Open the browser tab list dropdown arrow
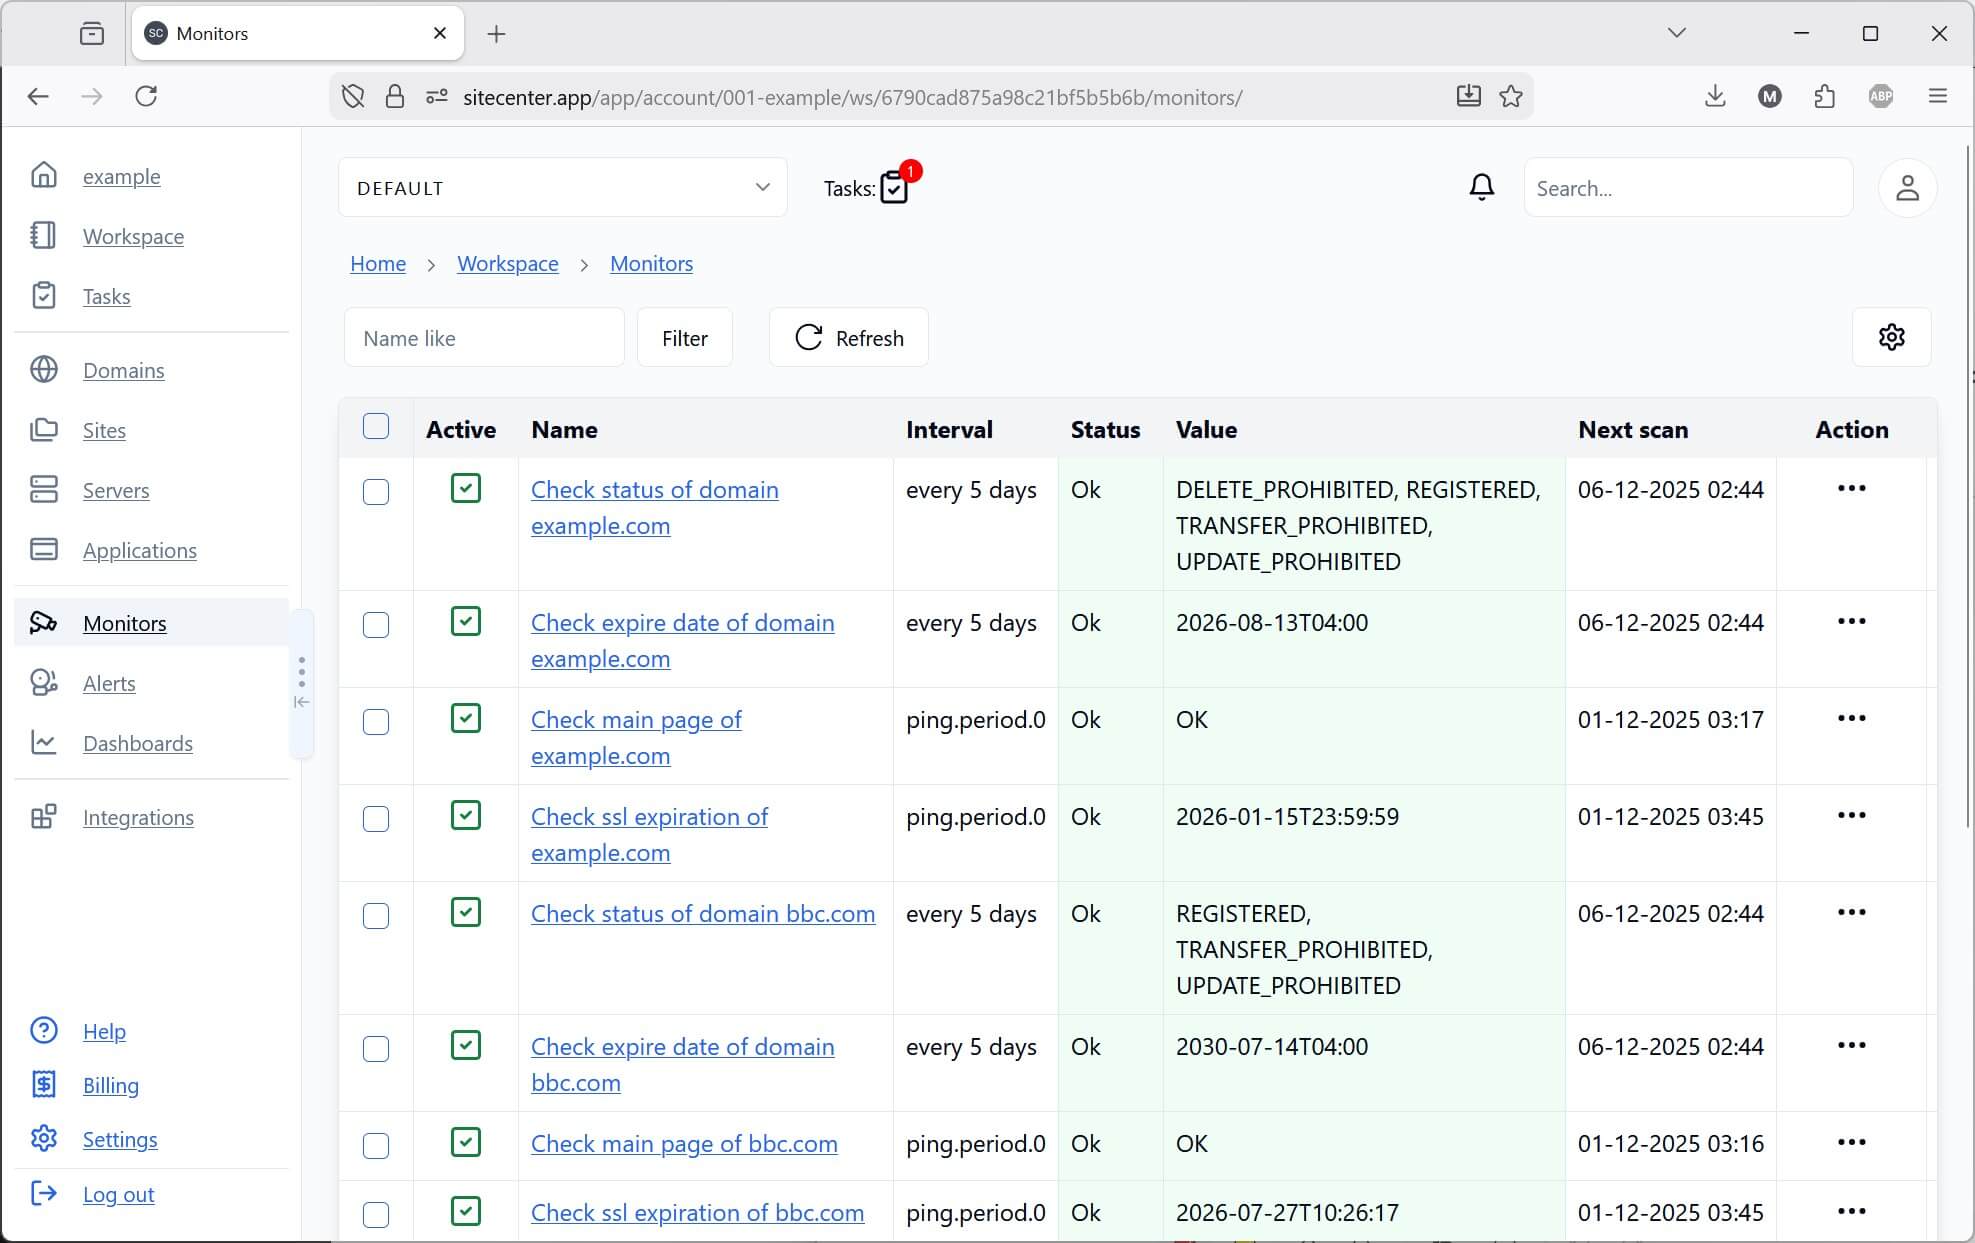This screenshot has height=1243, width=1975. pyautogui.click(x=1677, y=33)
